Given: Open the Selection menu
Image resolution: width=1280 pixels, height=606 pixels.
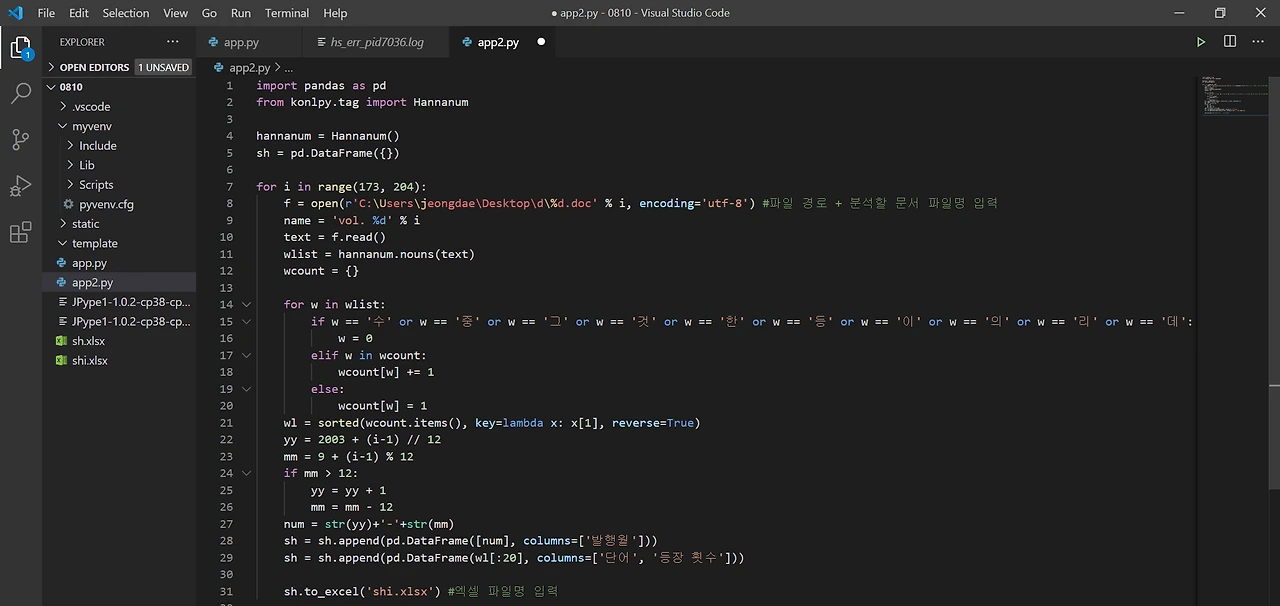Looking at the screenshot, I should point(126,13).
